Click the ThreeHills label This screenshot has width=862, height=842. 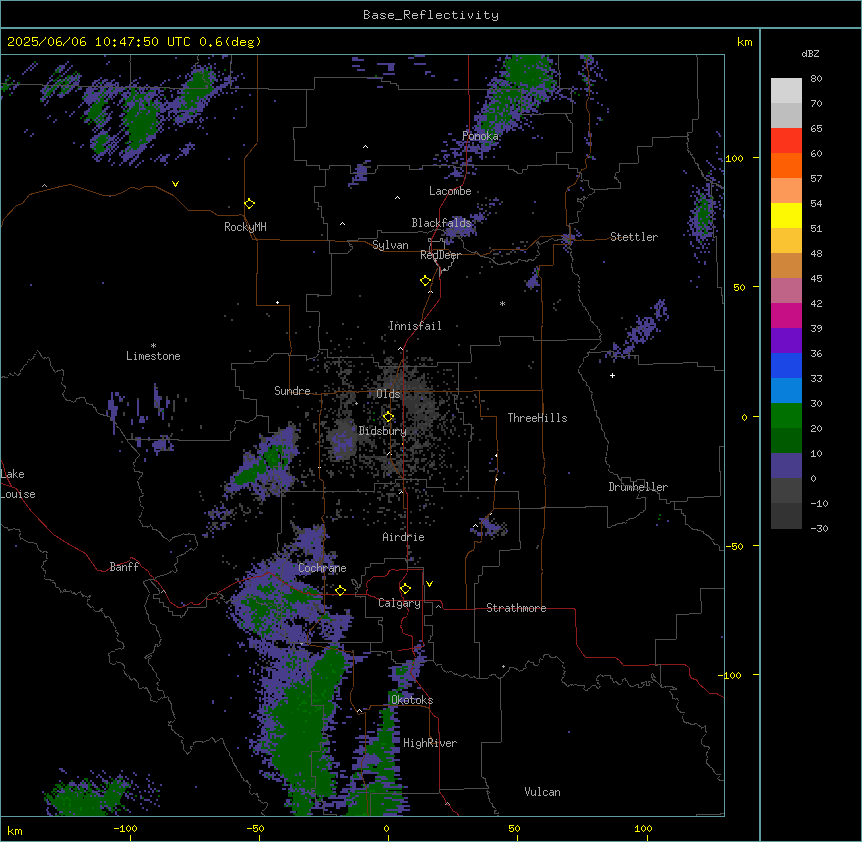click(538, 418)
